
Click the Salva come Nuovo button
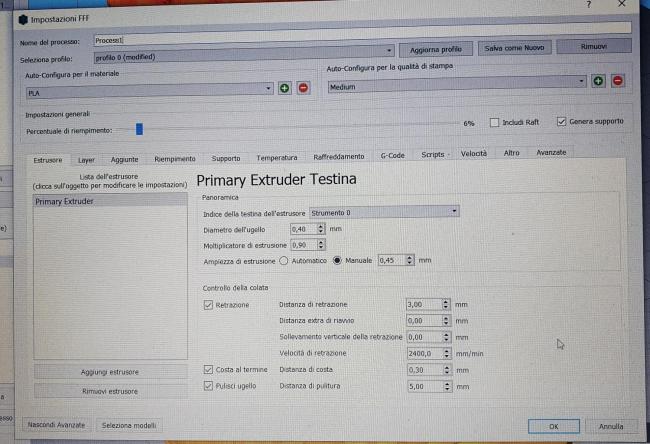[514, 48]
